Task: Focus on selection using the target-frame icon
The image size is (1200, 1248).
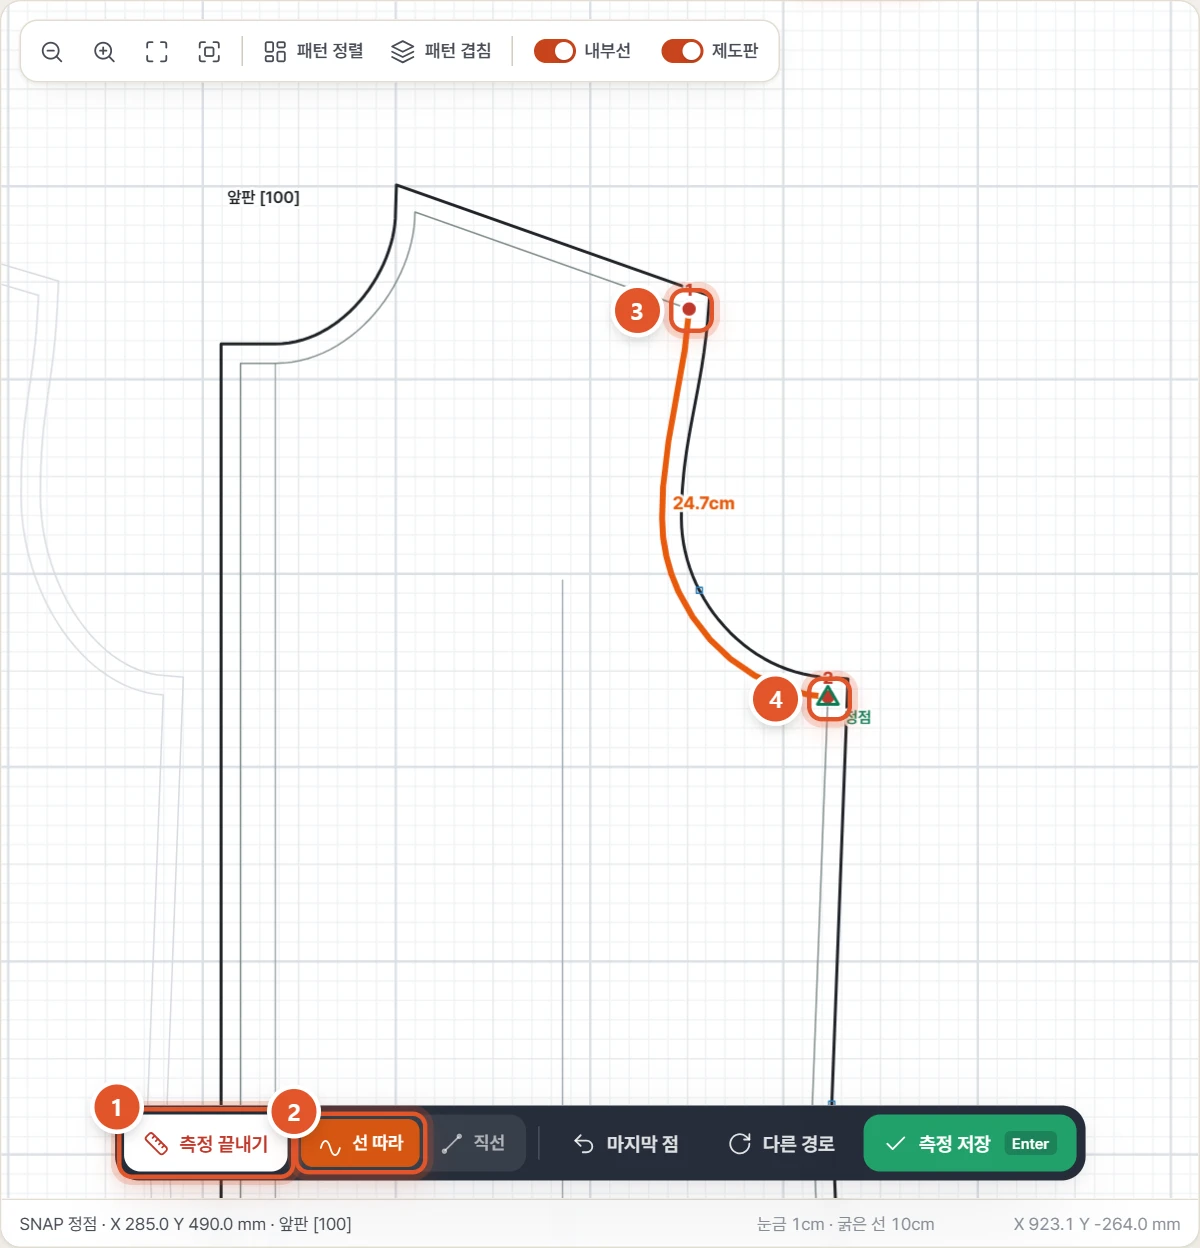Action: pos(209,52)
